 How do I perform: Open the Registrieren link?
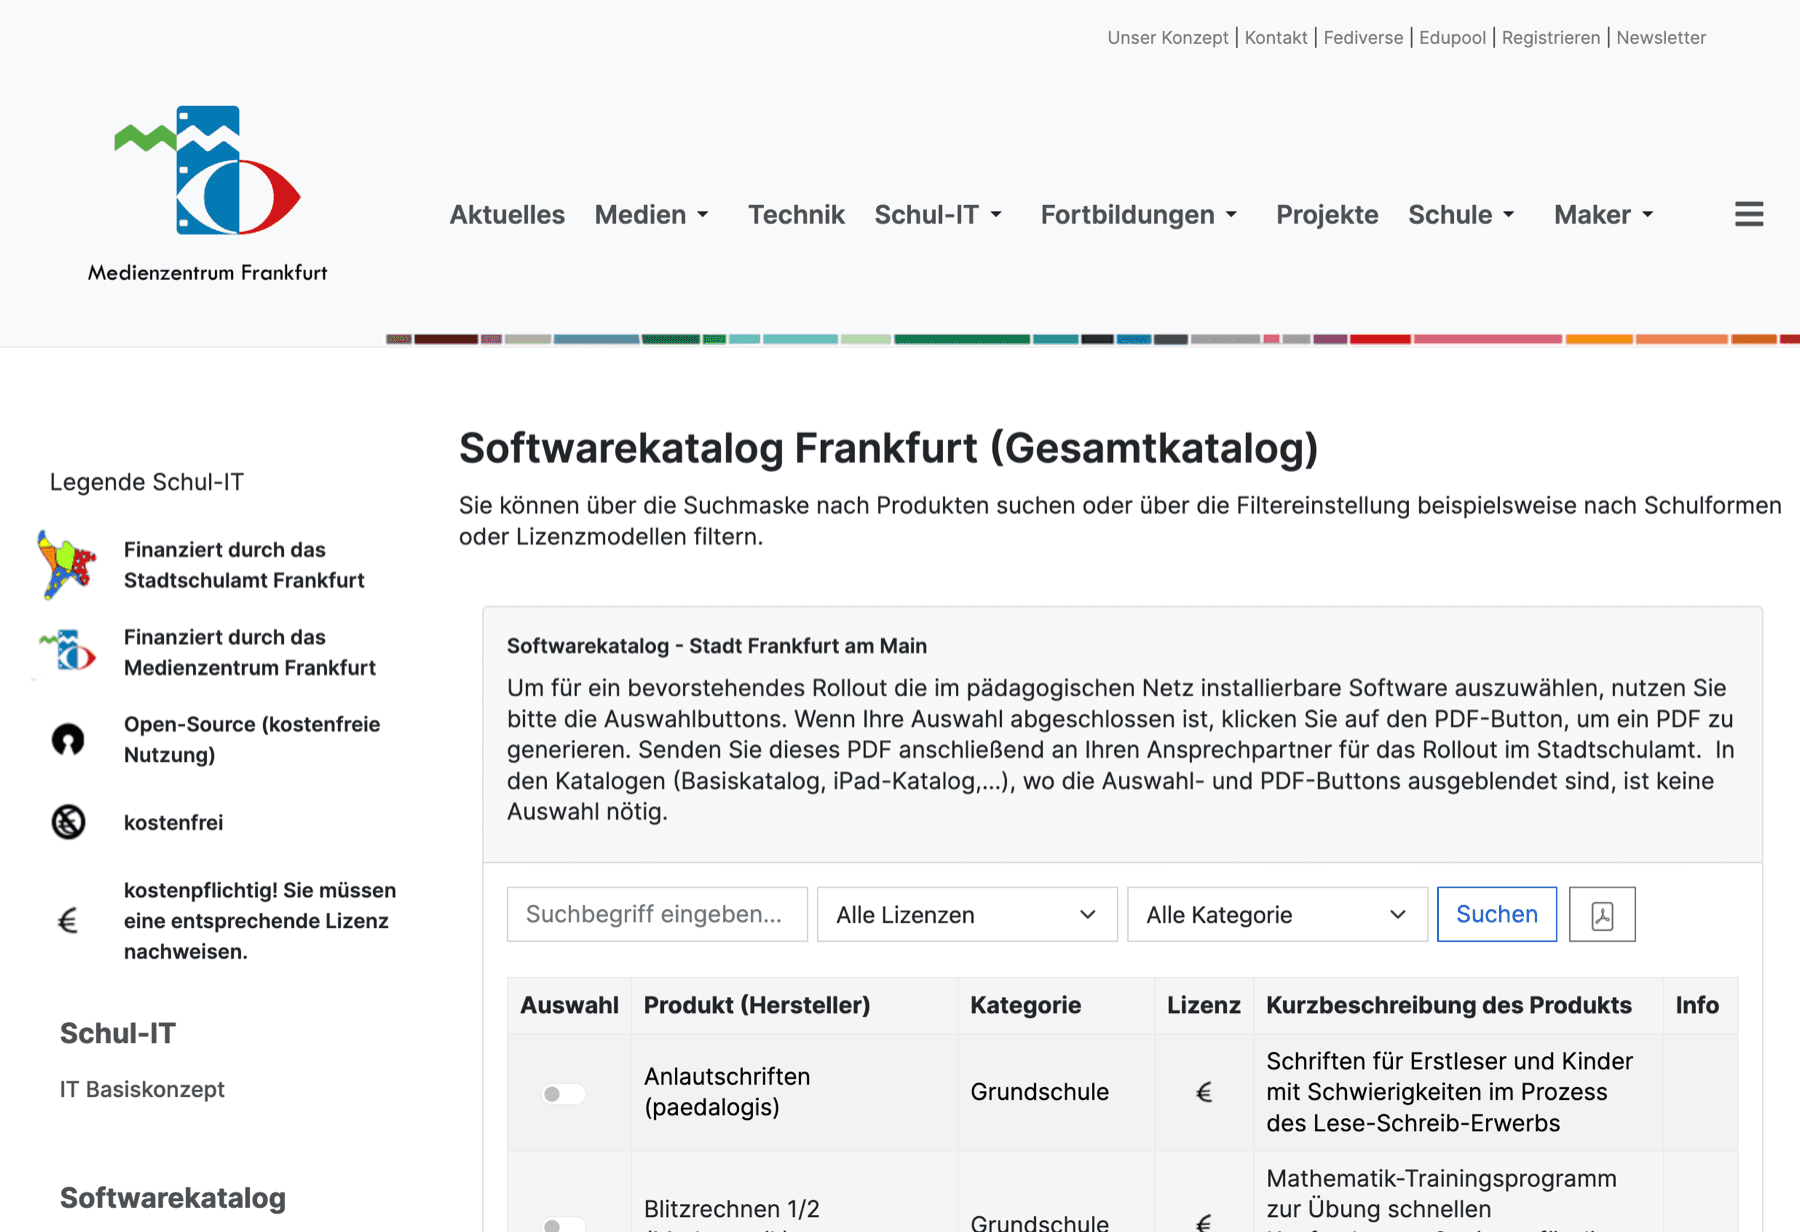(1550, 37)
